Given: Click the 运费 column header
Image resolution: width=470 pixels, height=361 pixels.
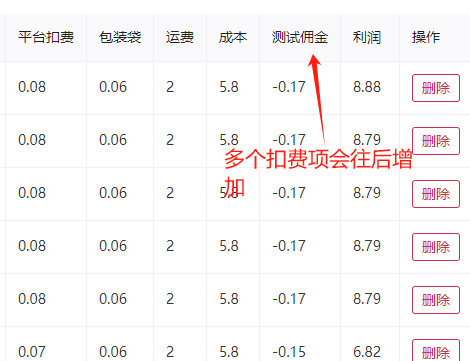Looking at the screenshot, I should pos(180,37).
